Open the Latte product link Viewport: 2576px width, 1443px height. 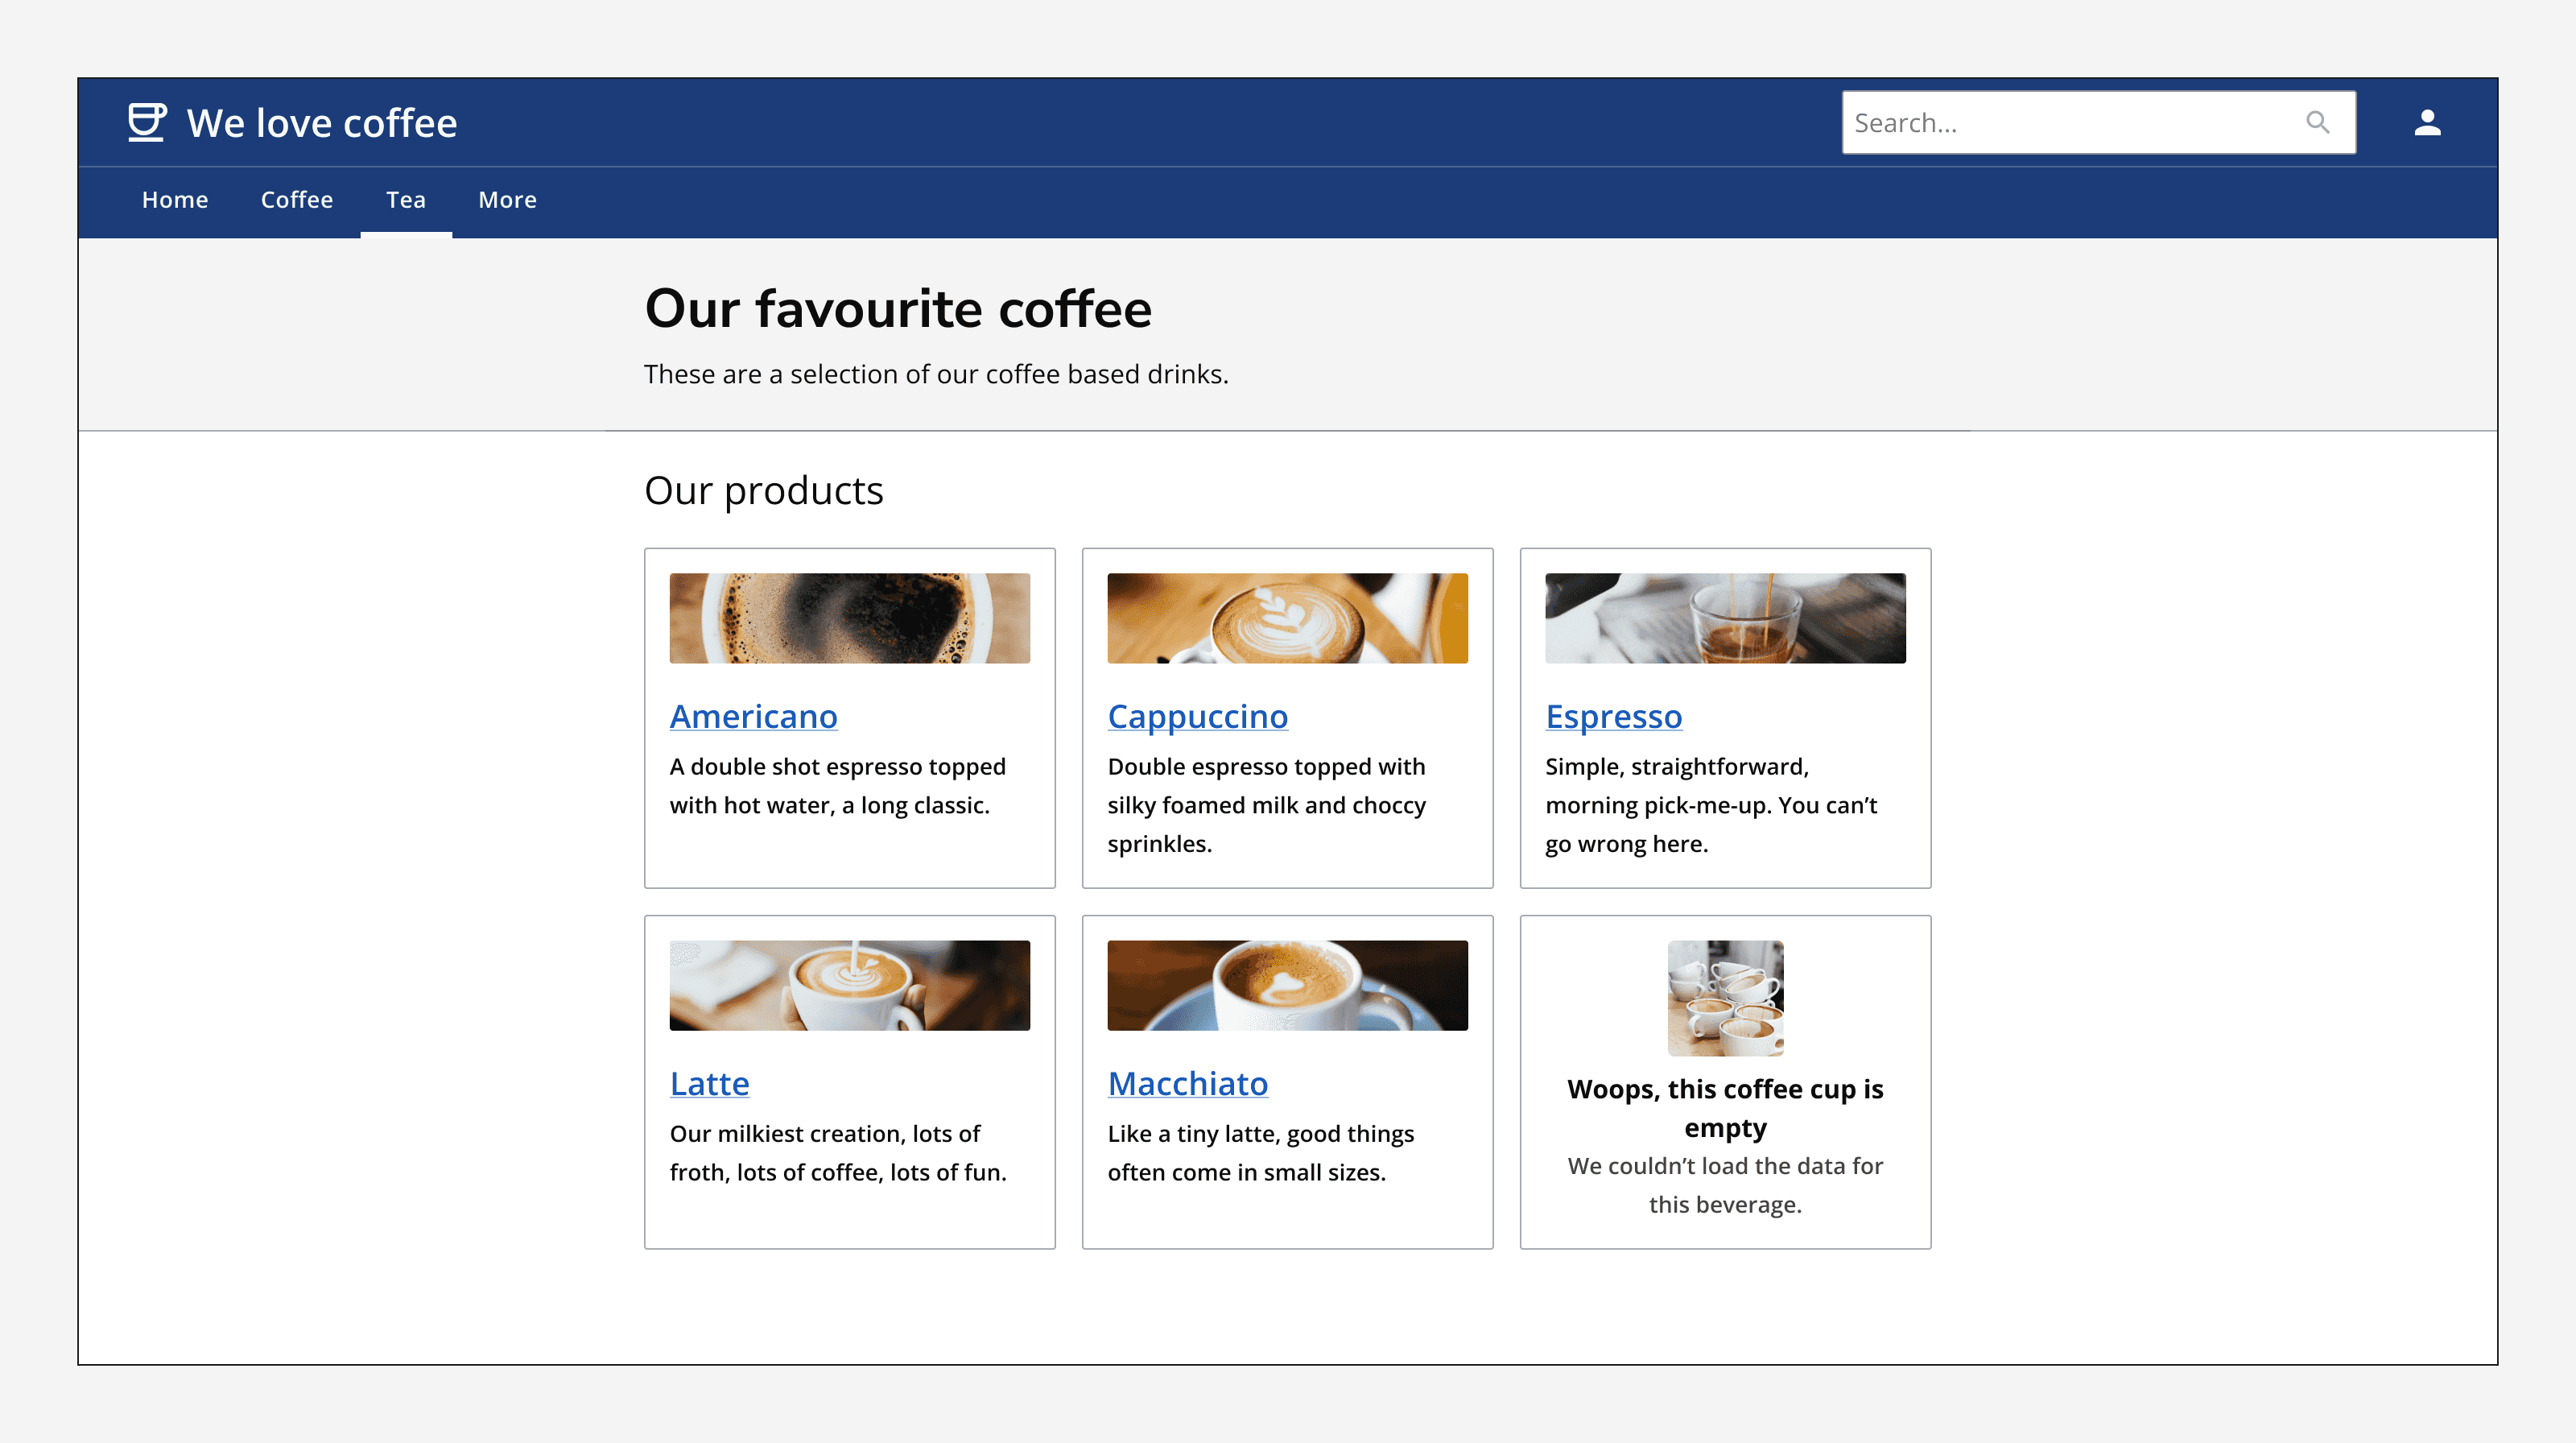(x=708, y=1083)
